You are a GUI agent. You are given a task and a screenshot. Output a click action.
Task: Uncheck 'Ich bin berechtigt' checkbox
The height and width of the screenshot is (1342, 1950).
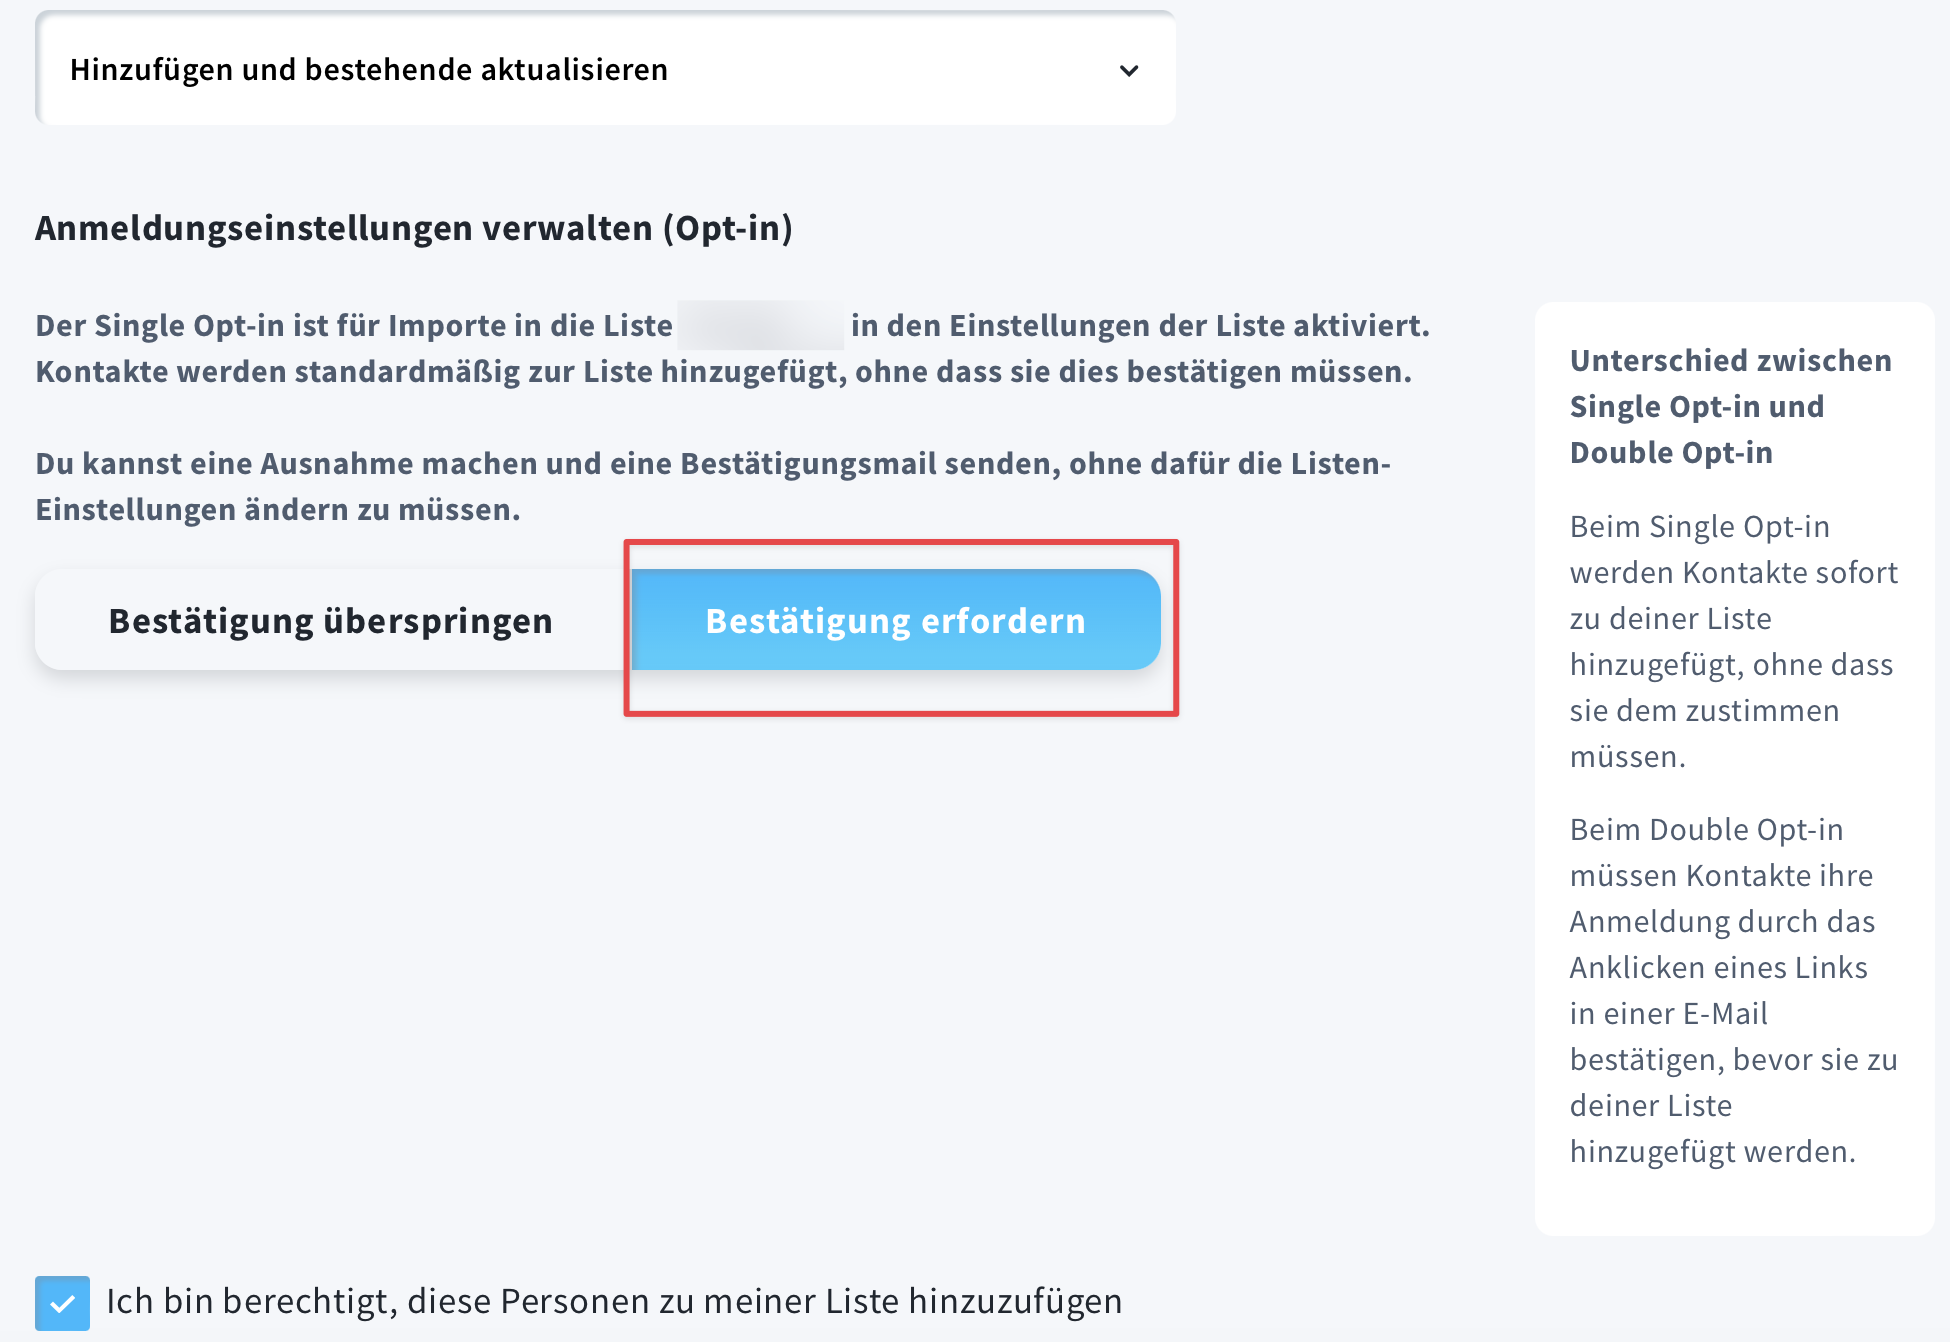coord(62,1302)
